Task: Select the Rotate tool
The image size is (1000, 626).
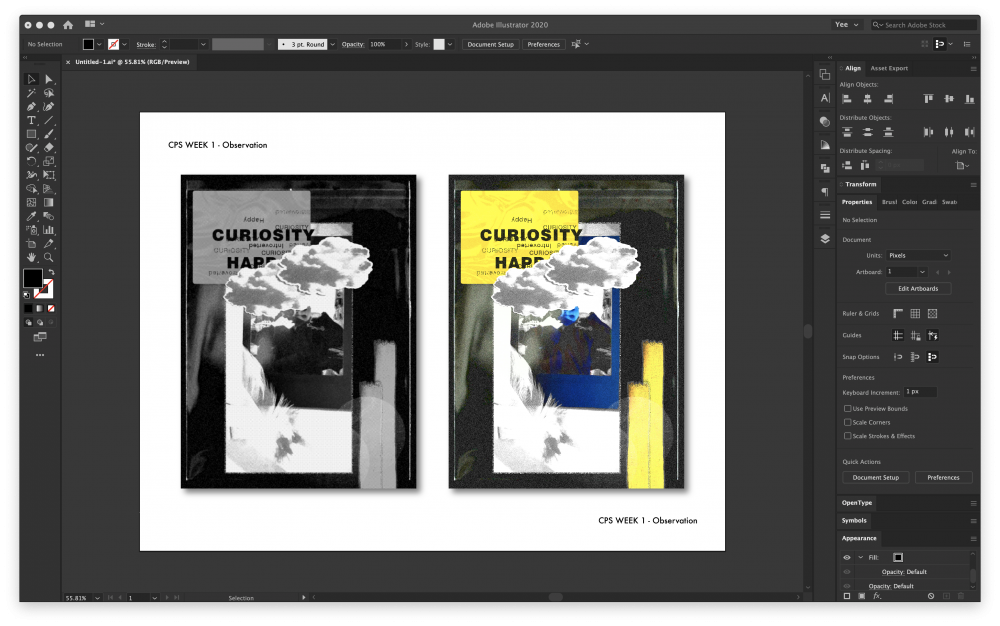Action: click(x=31, y=161)
